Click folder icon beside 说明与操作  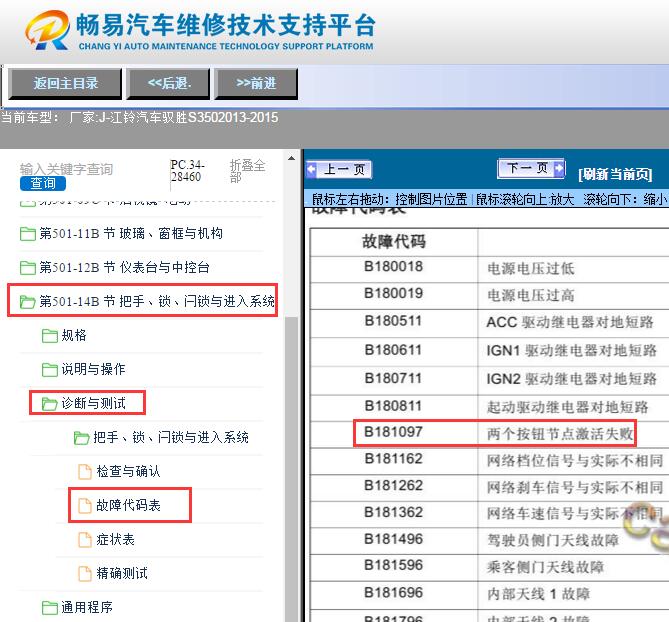tap(49, 369)
